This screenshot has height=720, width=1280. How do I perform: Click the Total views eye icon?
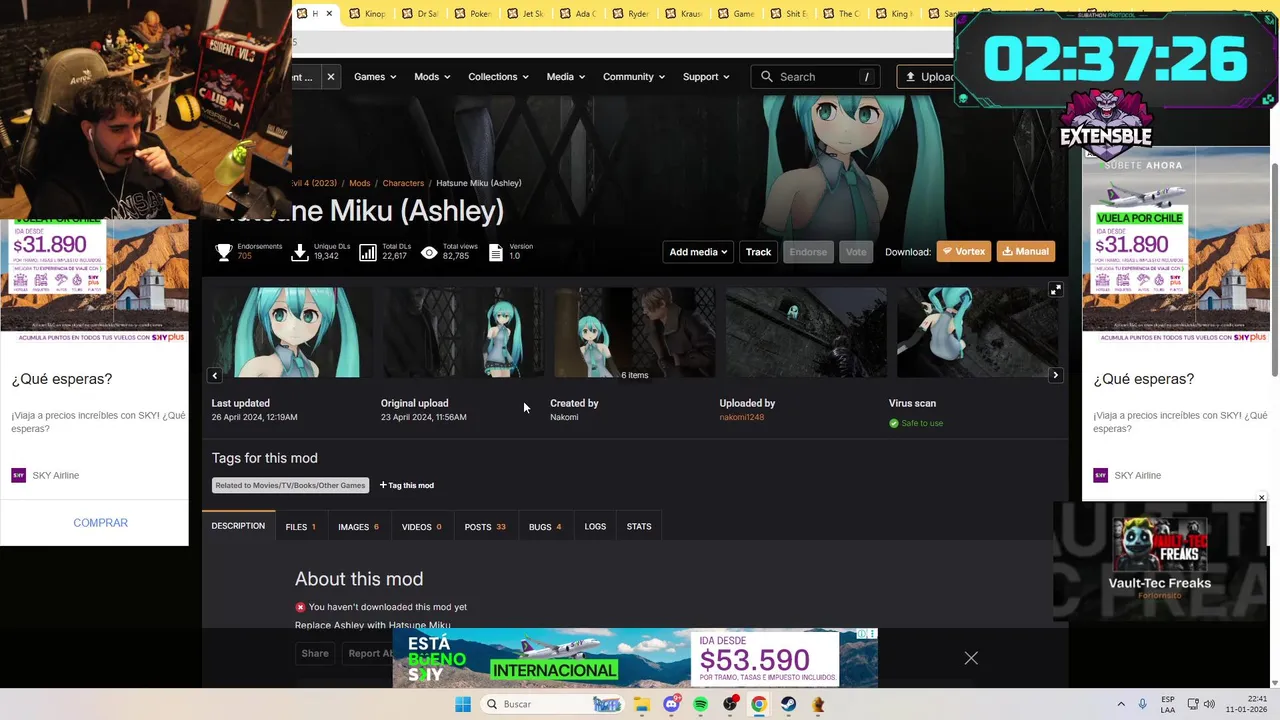pos(429,252)
